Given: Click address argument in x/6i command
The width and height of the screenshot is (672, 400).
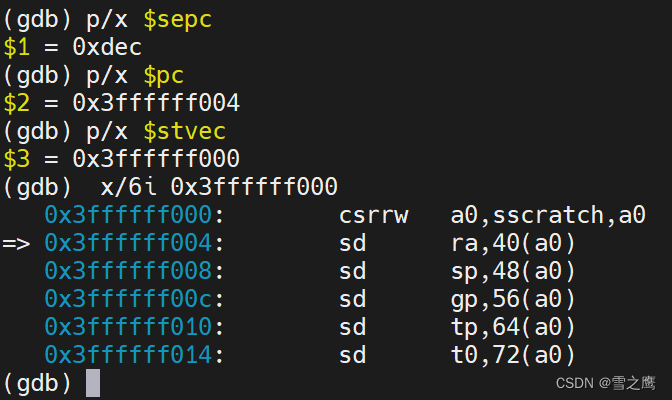Looking at the screenshot, I should pos(254,187).
